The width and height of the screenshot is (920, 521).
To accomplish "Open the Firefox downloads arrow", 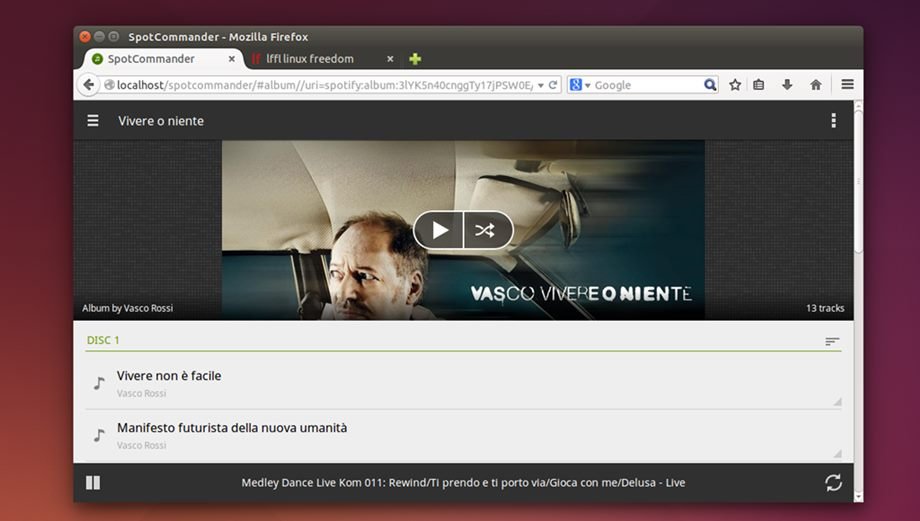I will [x=787, y=85].
